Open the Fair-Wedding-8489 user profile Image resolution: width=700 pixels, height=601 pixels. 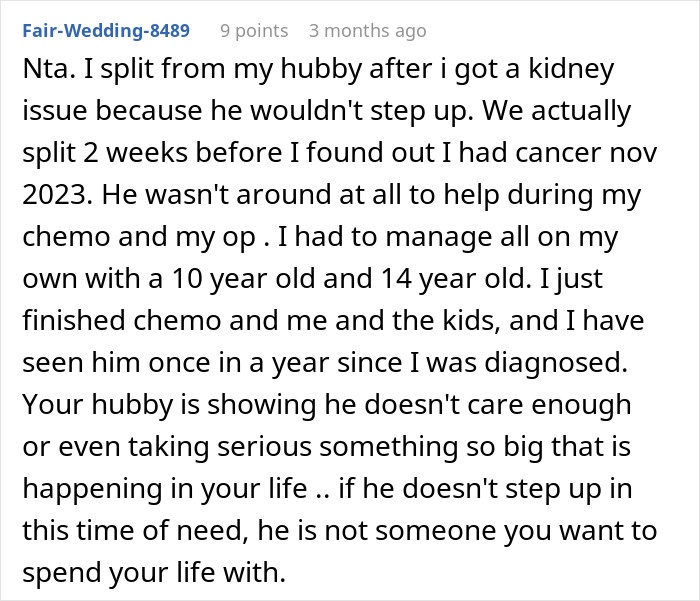pos(104,31)
